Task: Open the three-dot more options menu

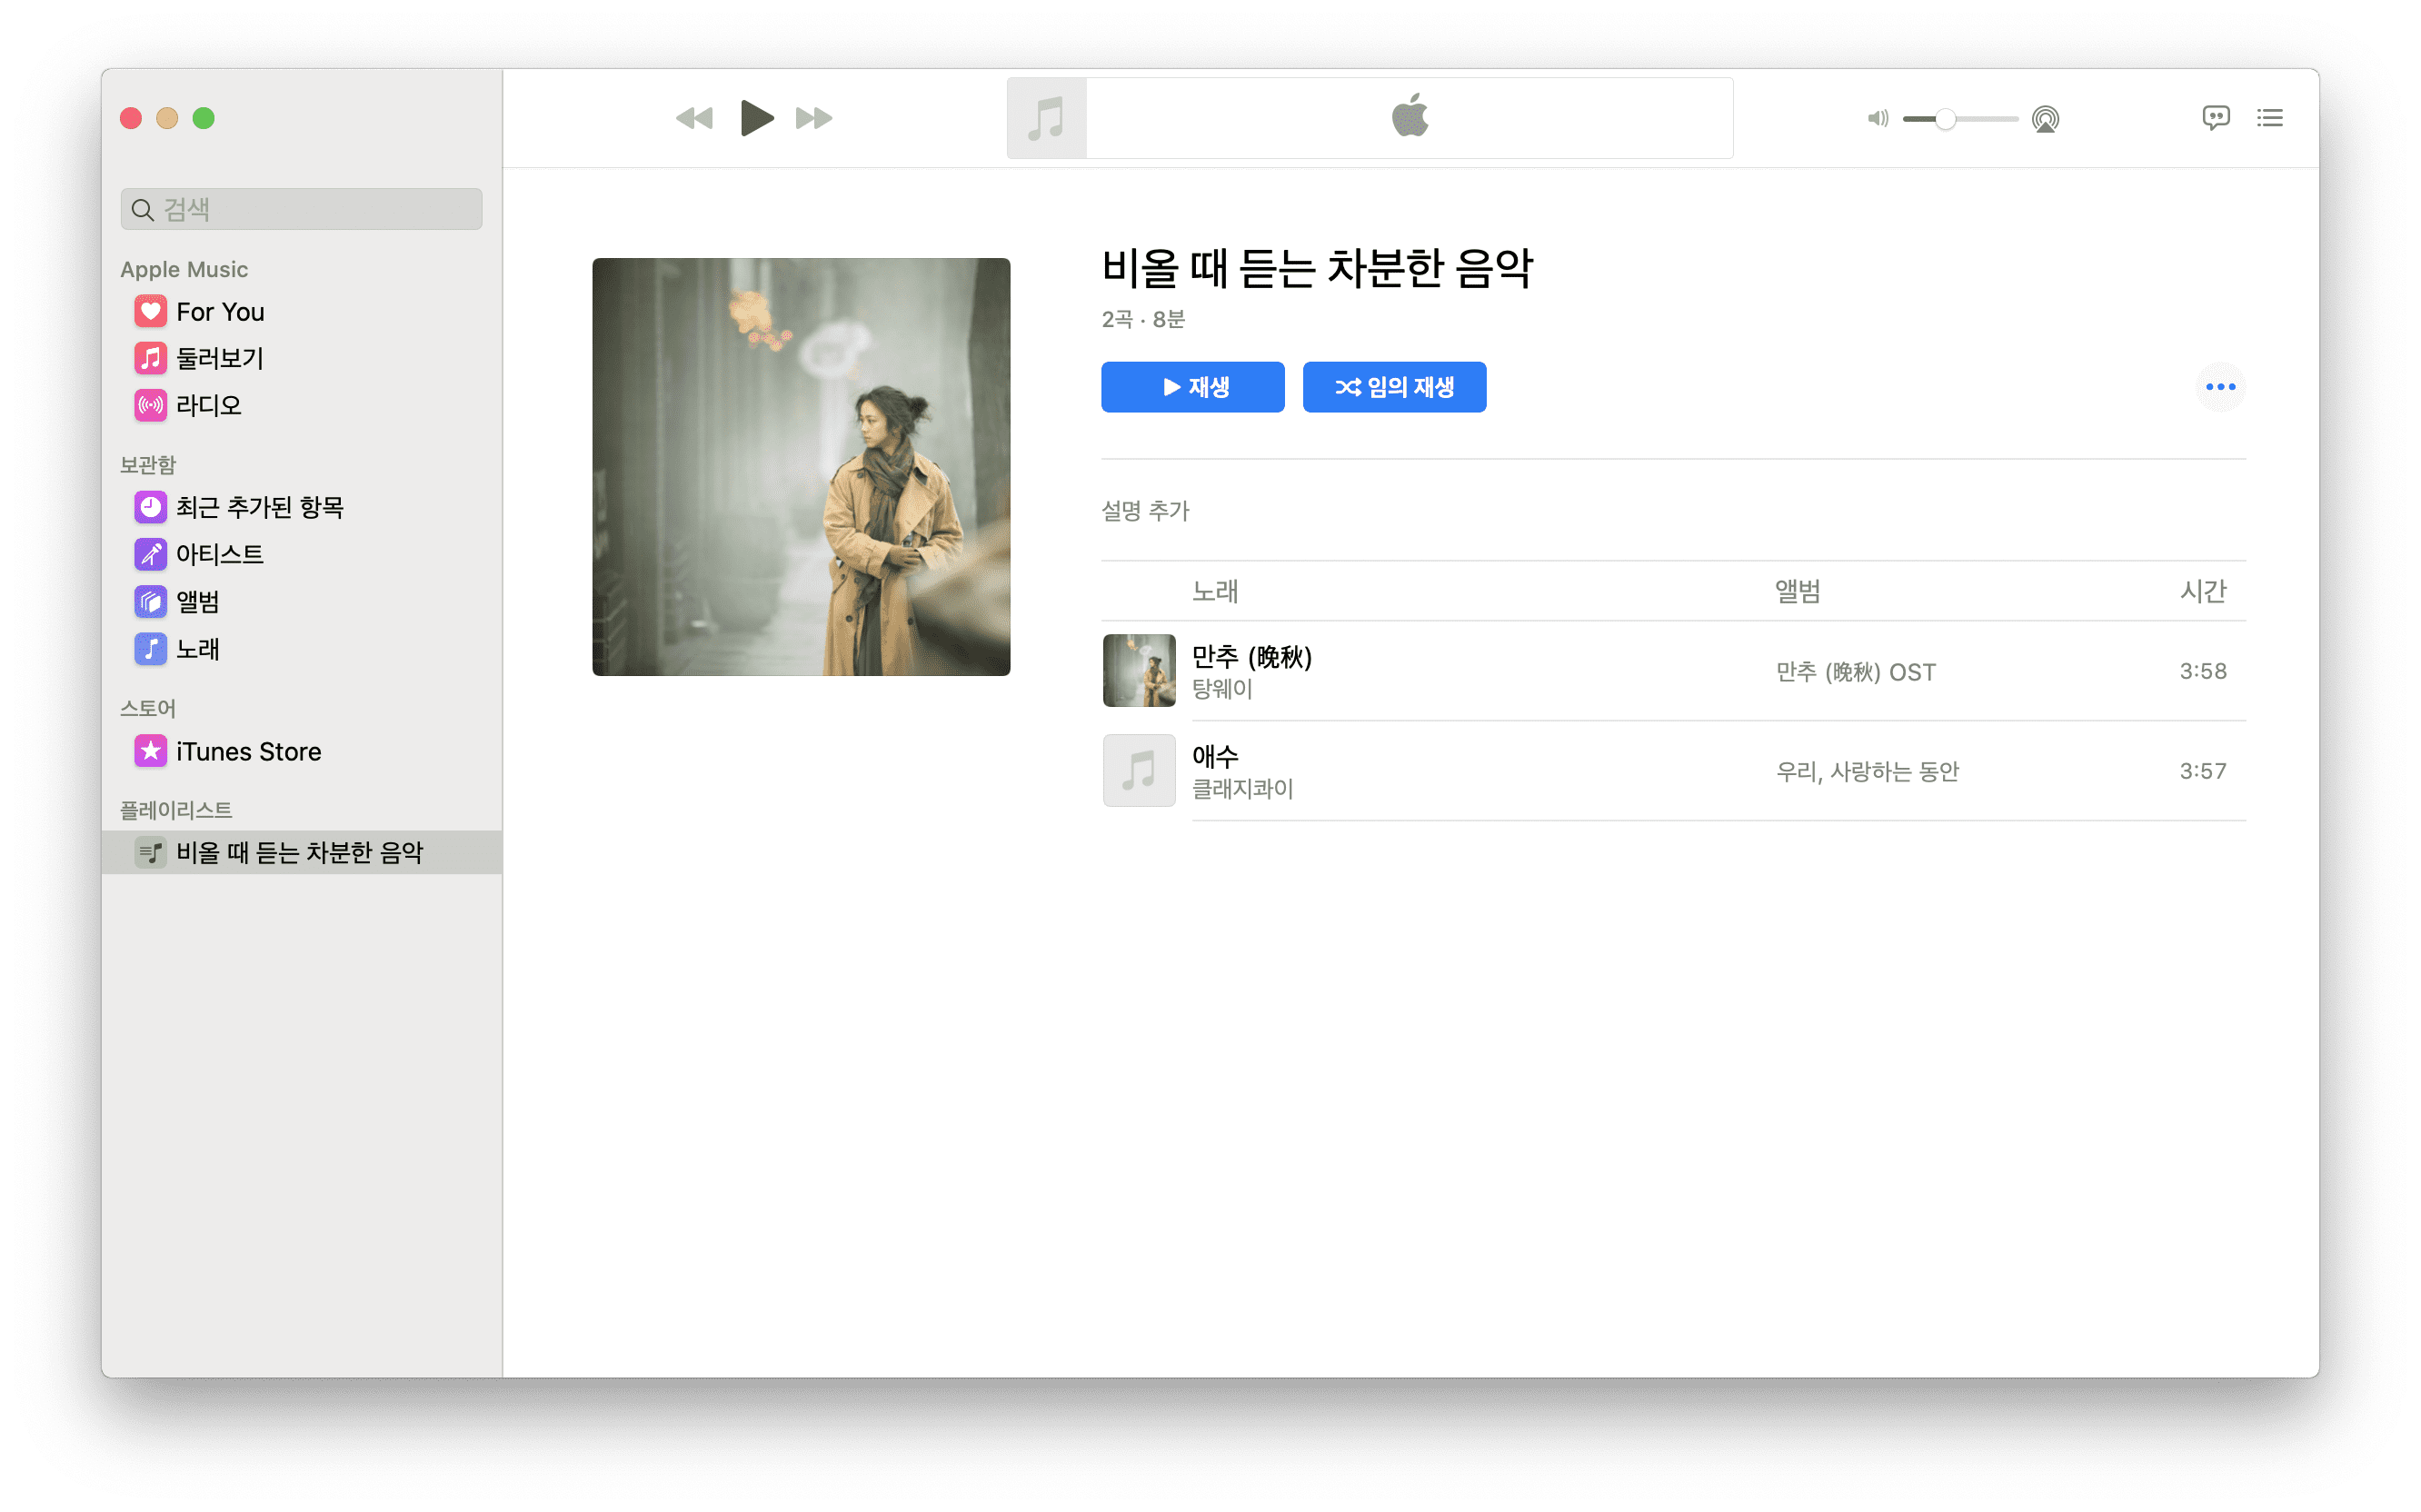Action: point(2220,387)
